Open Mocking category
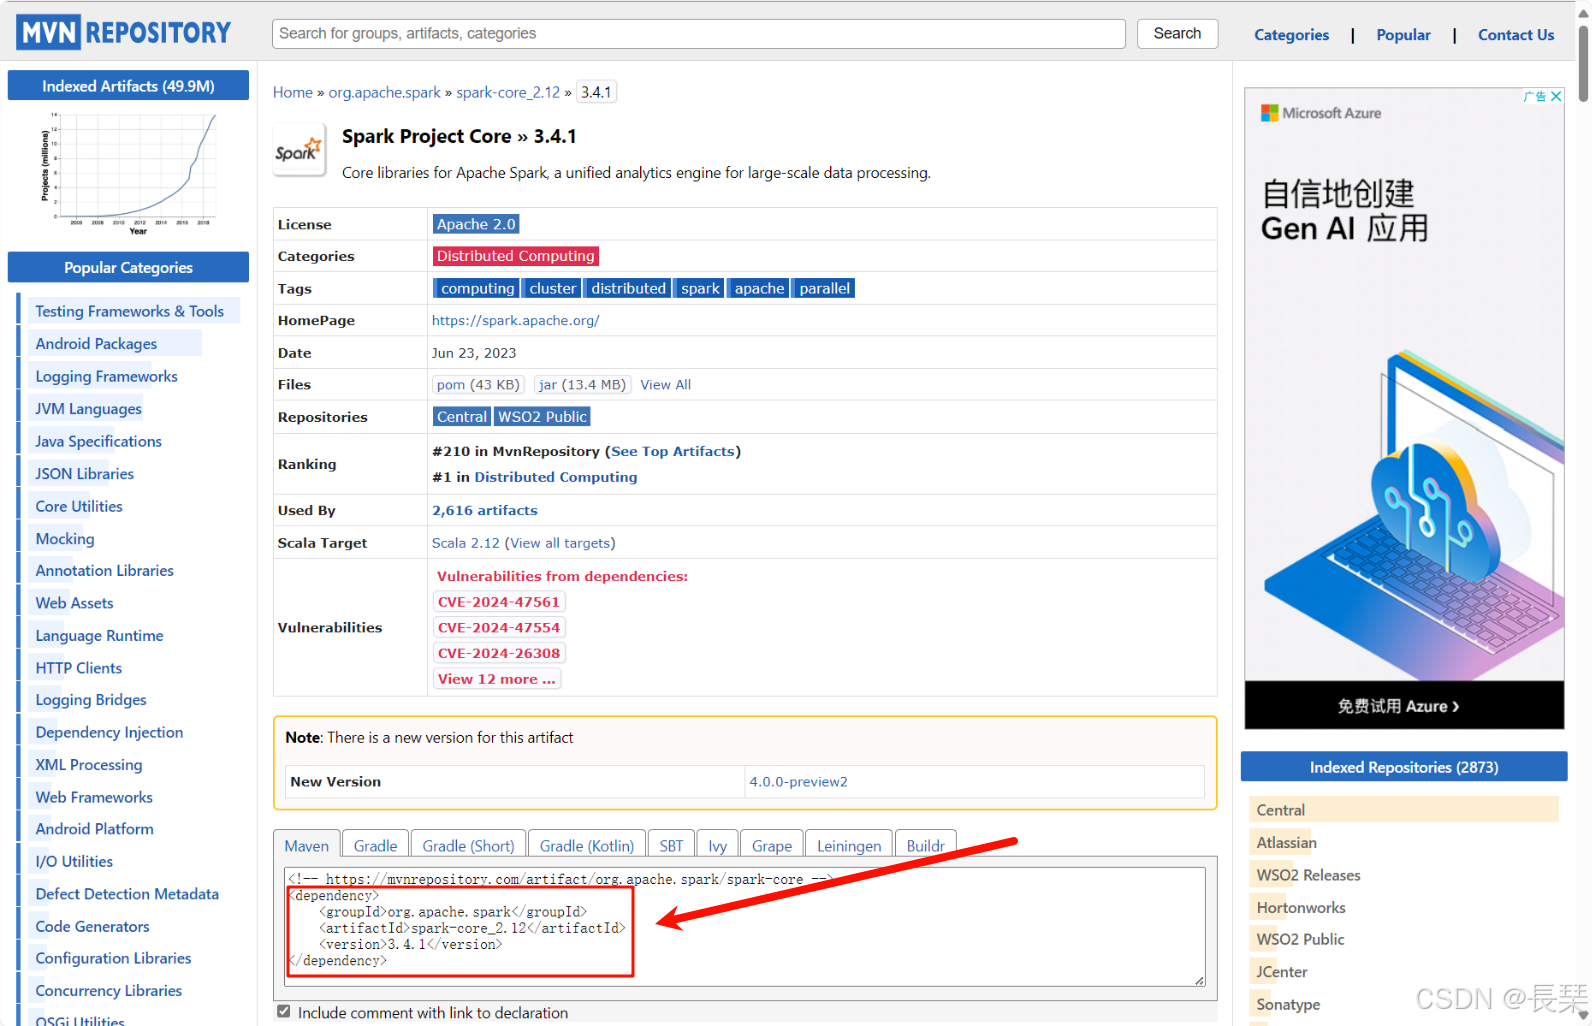Image resolution: width=1592 pixels, height=1026 pixels. [65, 538]
